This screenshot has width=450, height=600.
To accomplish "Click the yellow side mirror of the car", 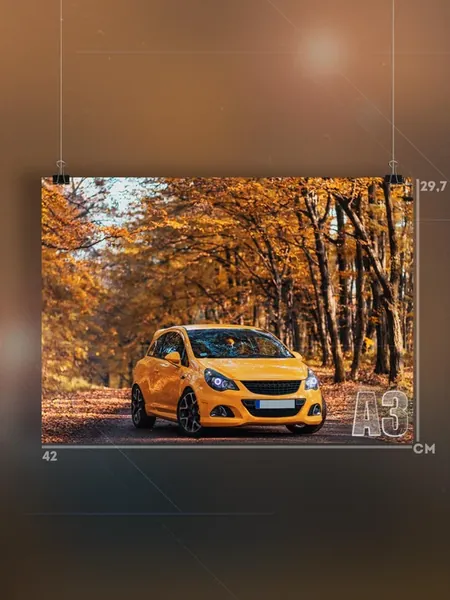I will pos(173,358).
